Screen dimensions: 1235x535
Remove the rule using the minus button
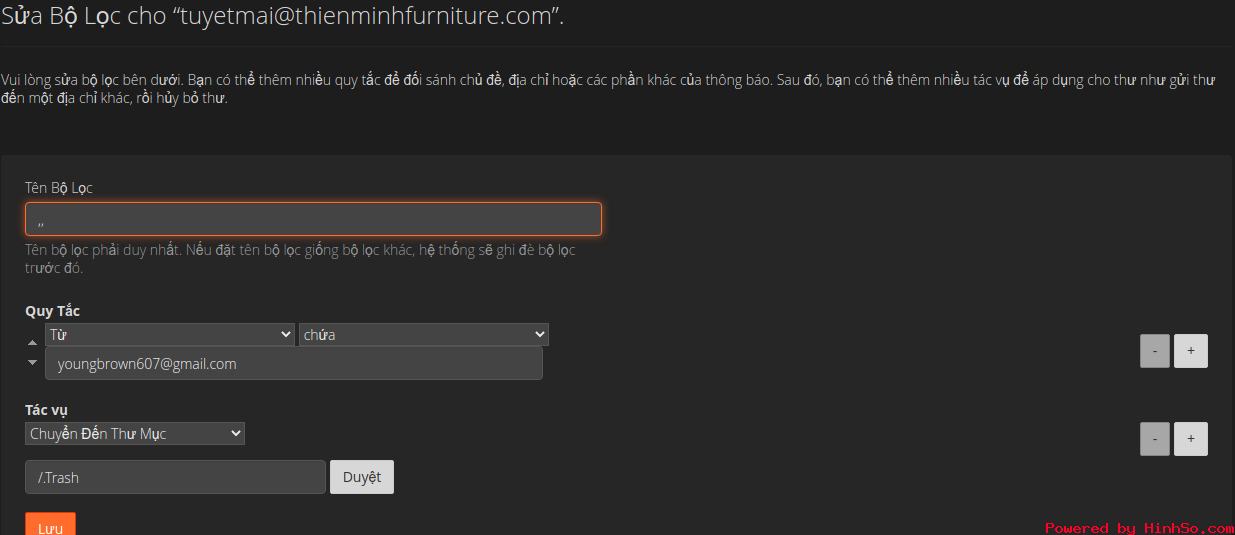pyautogui.click(x=1155, y=351)
